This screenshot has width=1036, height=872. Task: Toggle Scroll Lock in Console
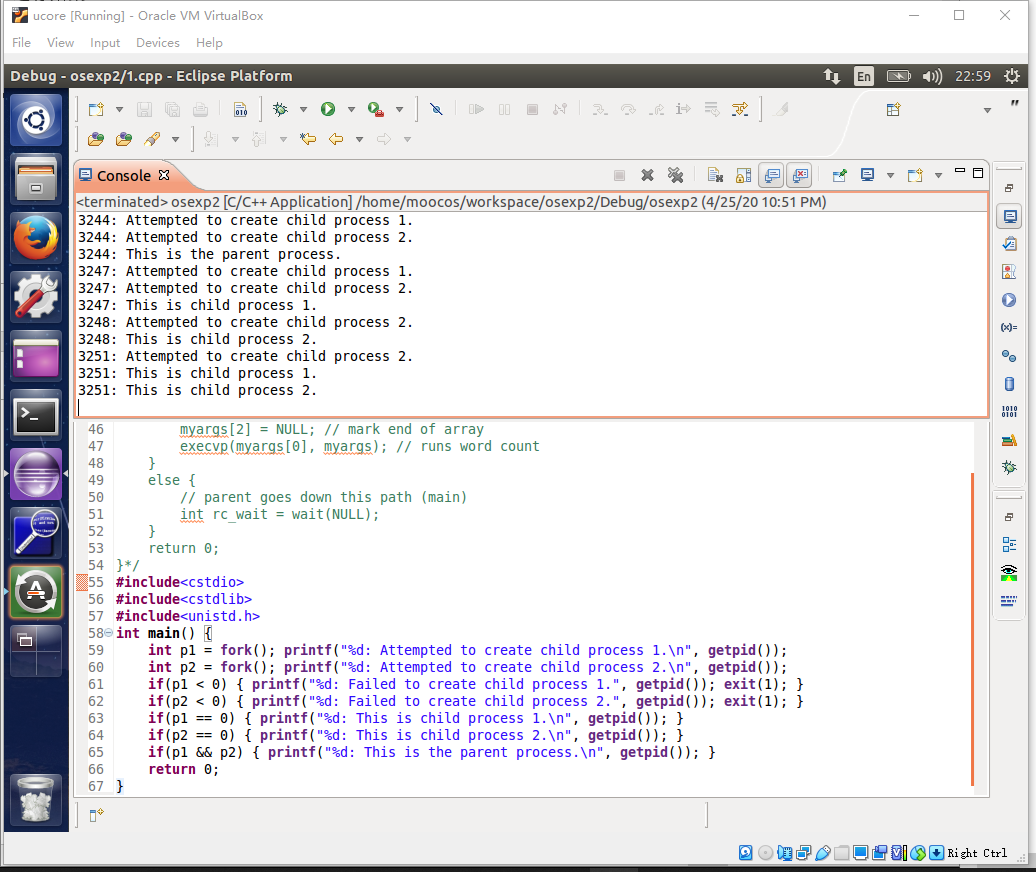tap(743, 175)
